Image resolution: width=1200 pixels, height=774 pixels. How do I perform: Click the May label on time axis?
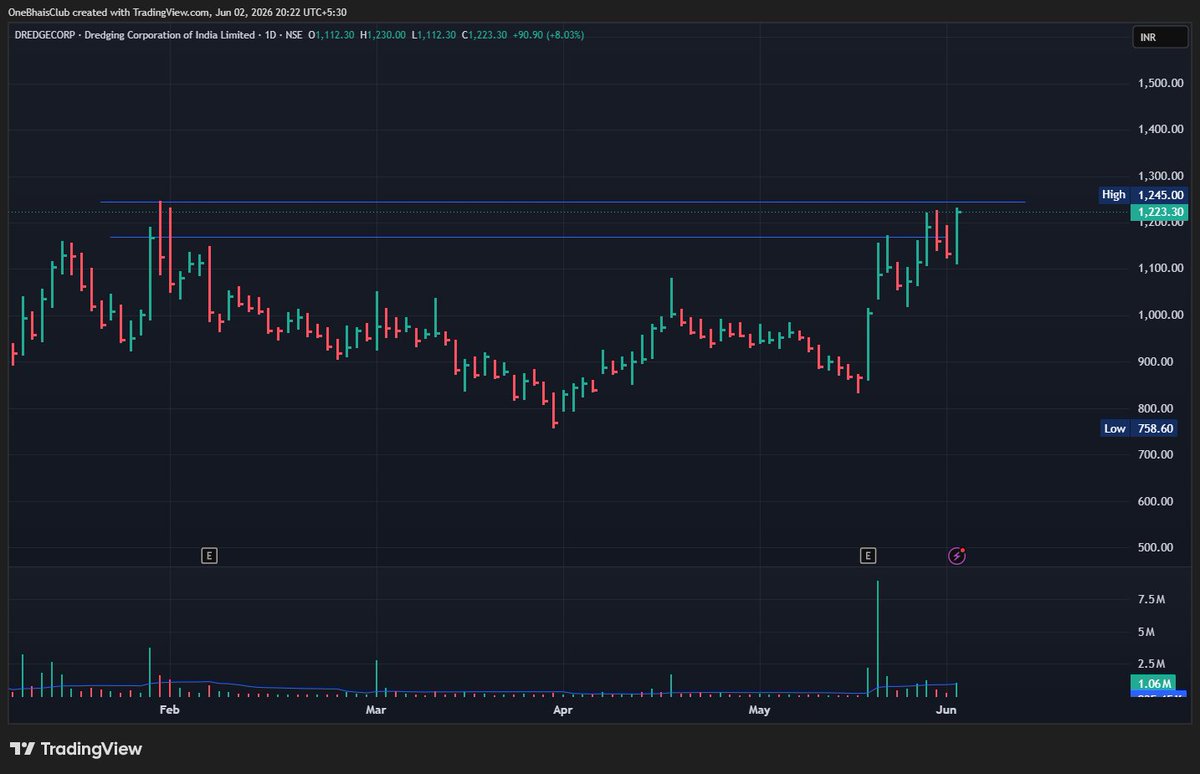click(760, 710)
